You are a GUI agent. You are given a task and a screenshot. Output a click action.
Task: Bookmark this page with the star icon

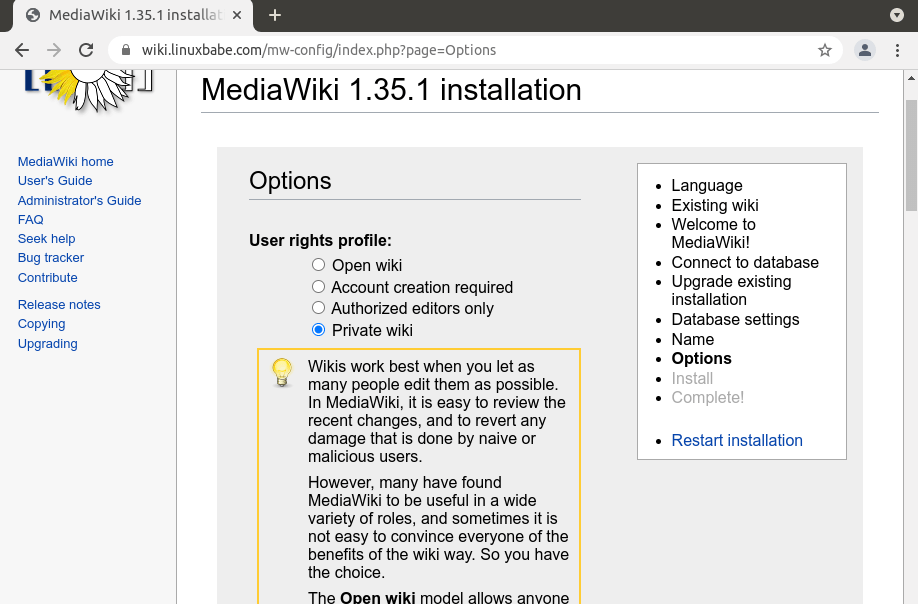pos(825,50)
